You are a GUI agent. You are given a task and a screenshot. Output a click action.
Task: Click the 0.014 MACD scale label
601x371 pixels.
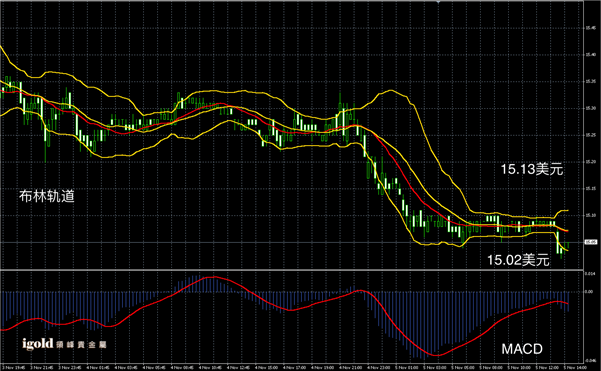tap(590, 273)
